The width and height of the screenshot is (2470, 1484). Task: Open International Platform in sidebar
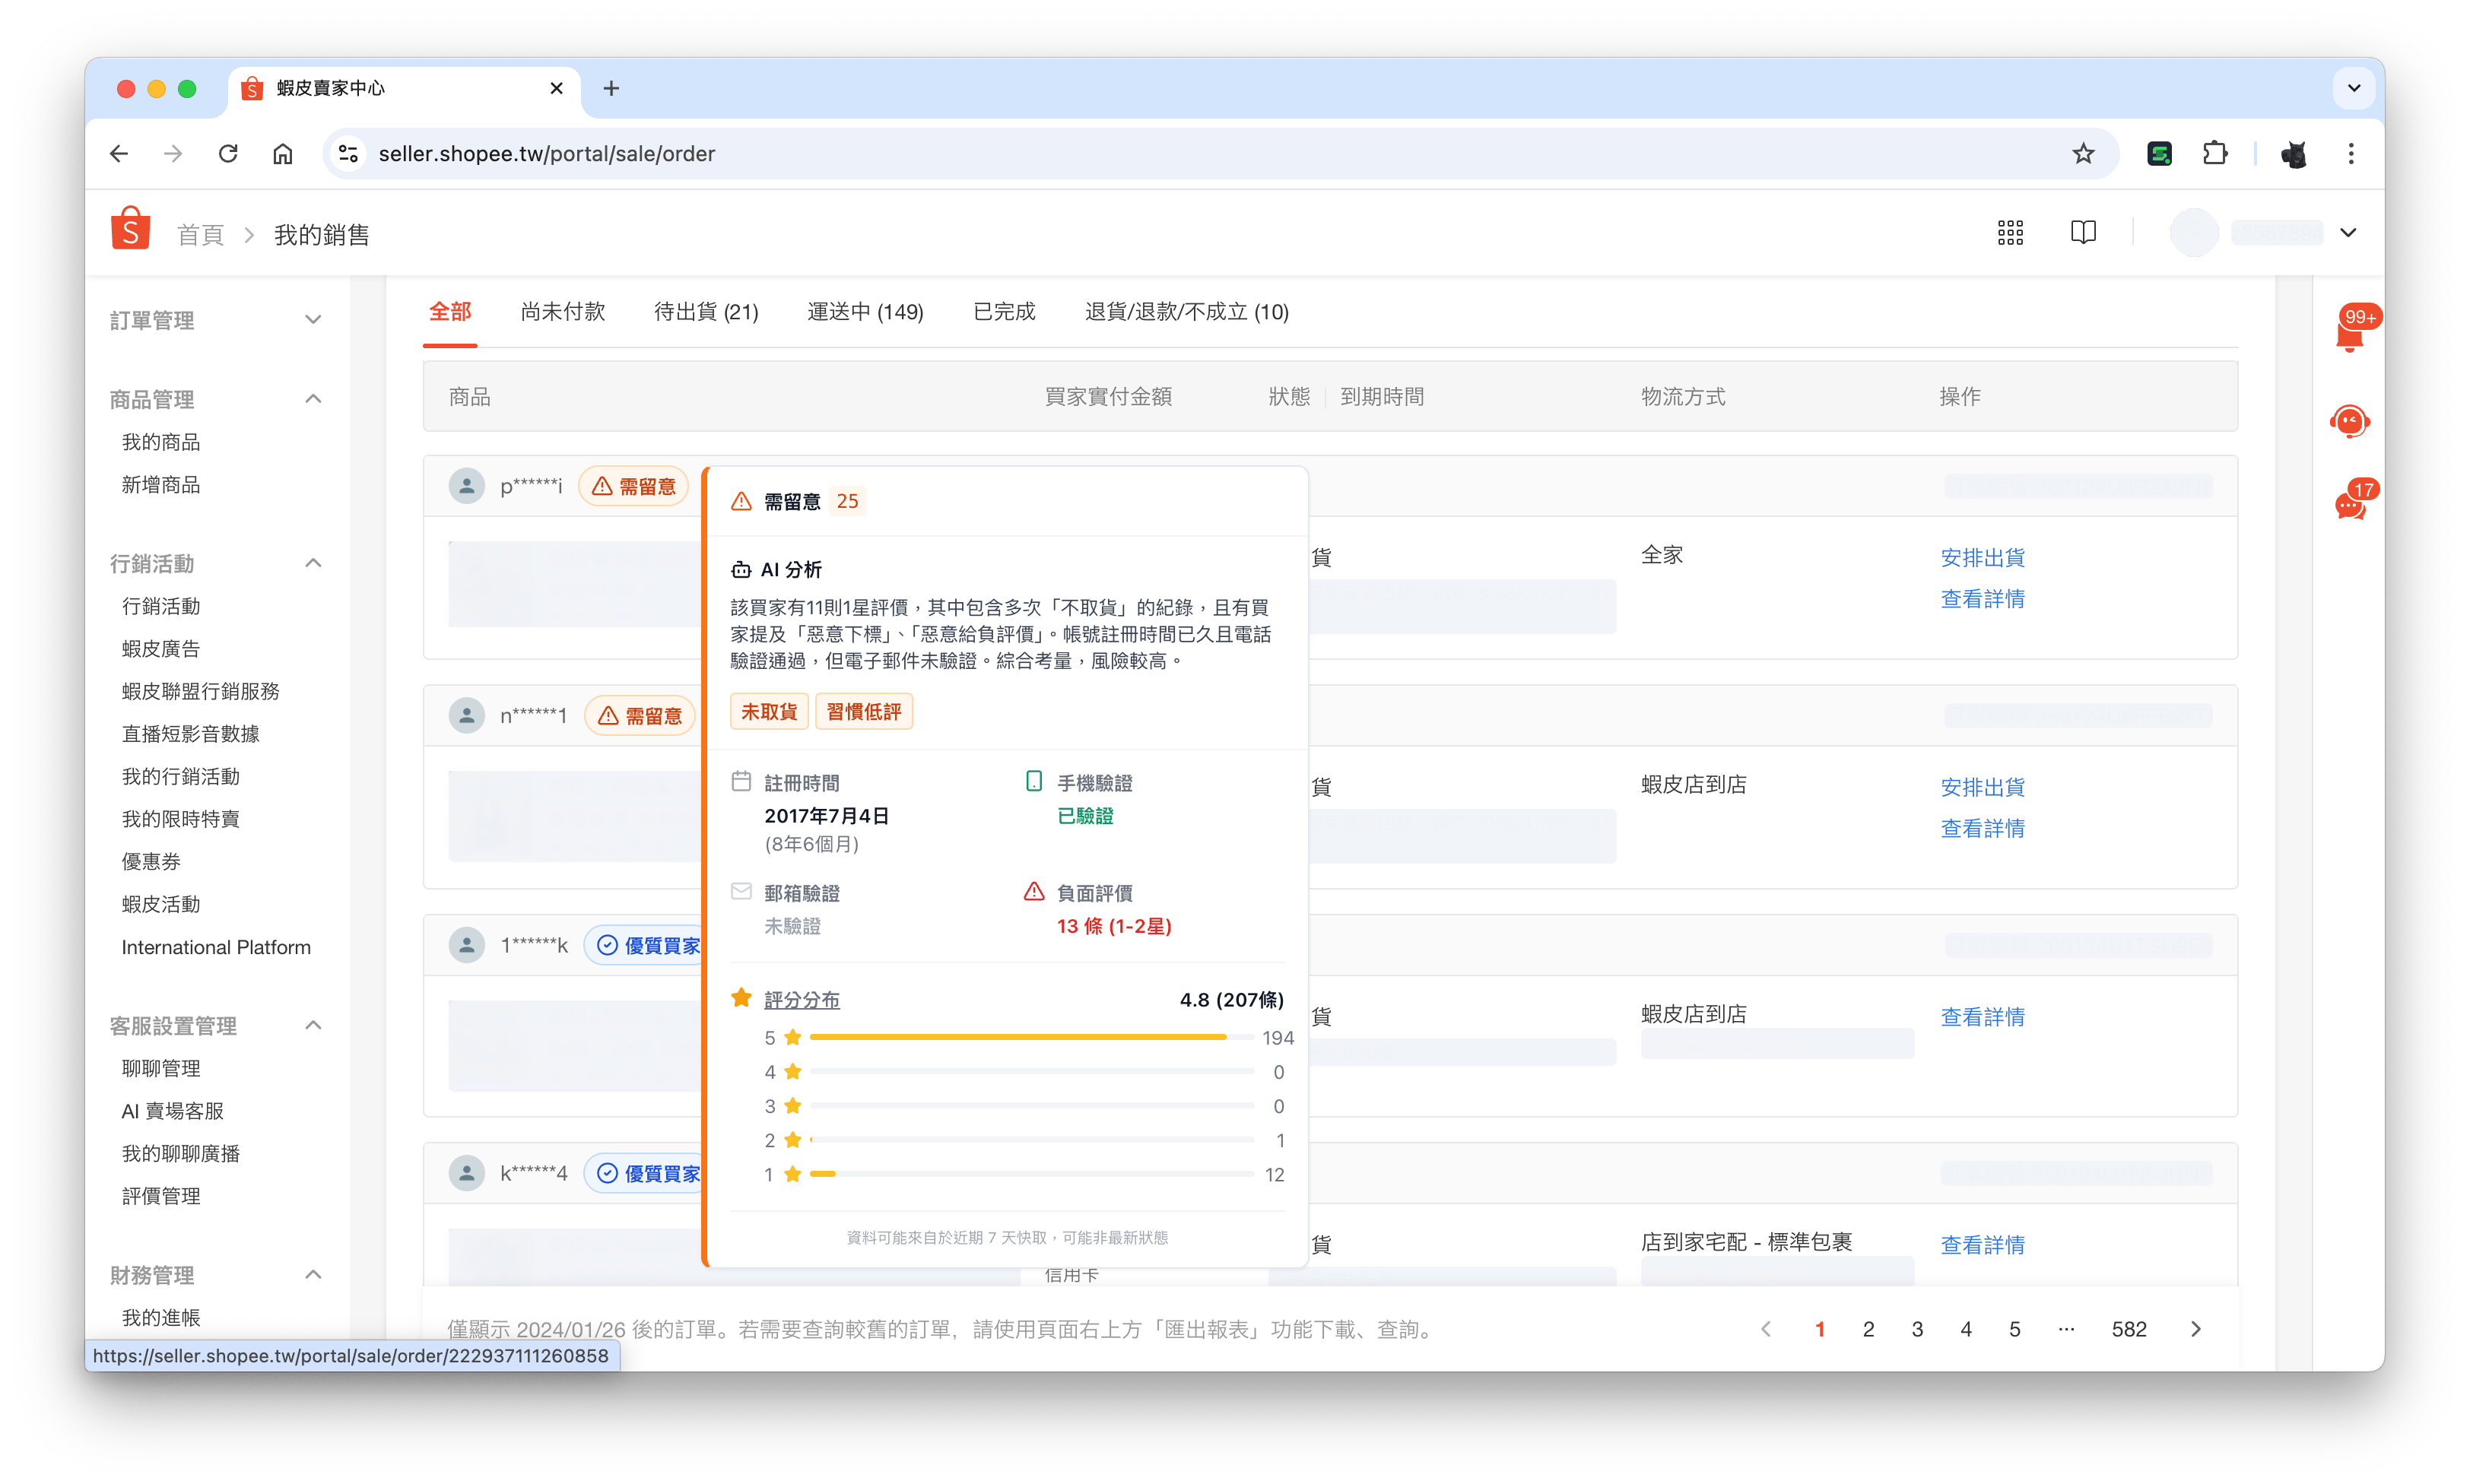point(216,947)
